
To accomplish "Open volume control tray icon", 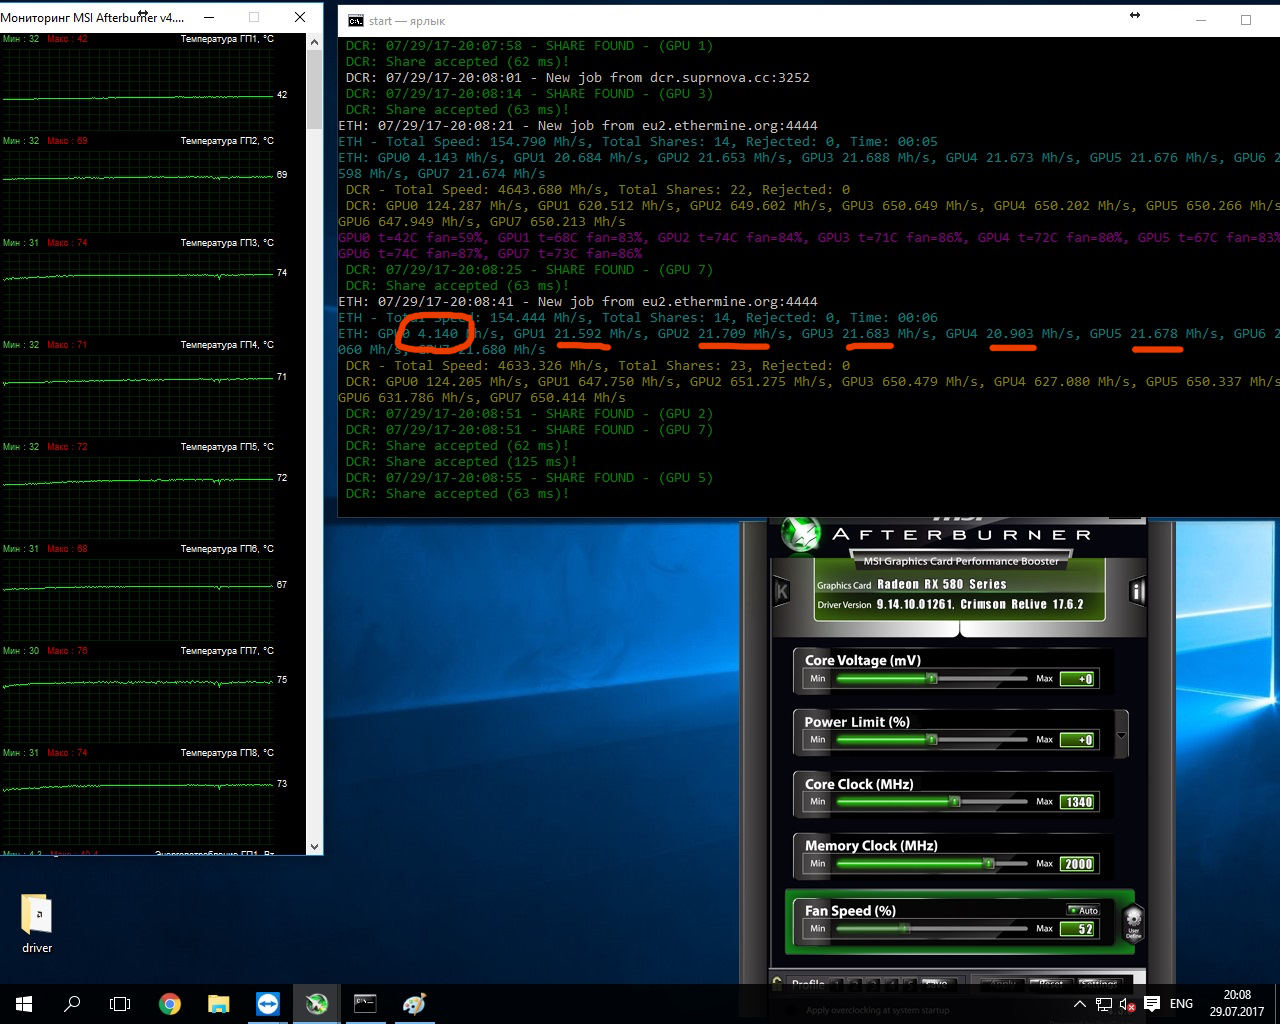I will 1127,1004.
